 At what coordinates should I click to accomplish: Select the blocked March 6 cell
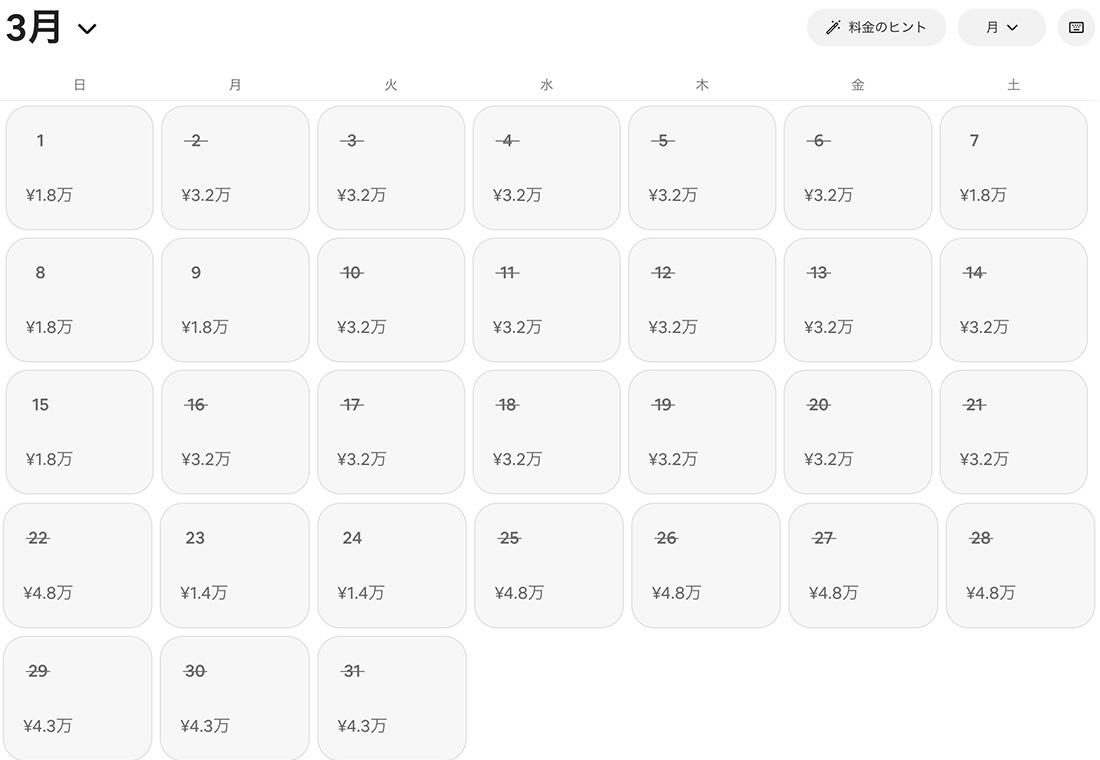857,168
